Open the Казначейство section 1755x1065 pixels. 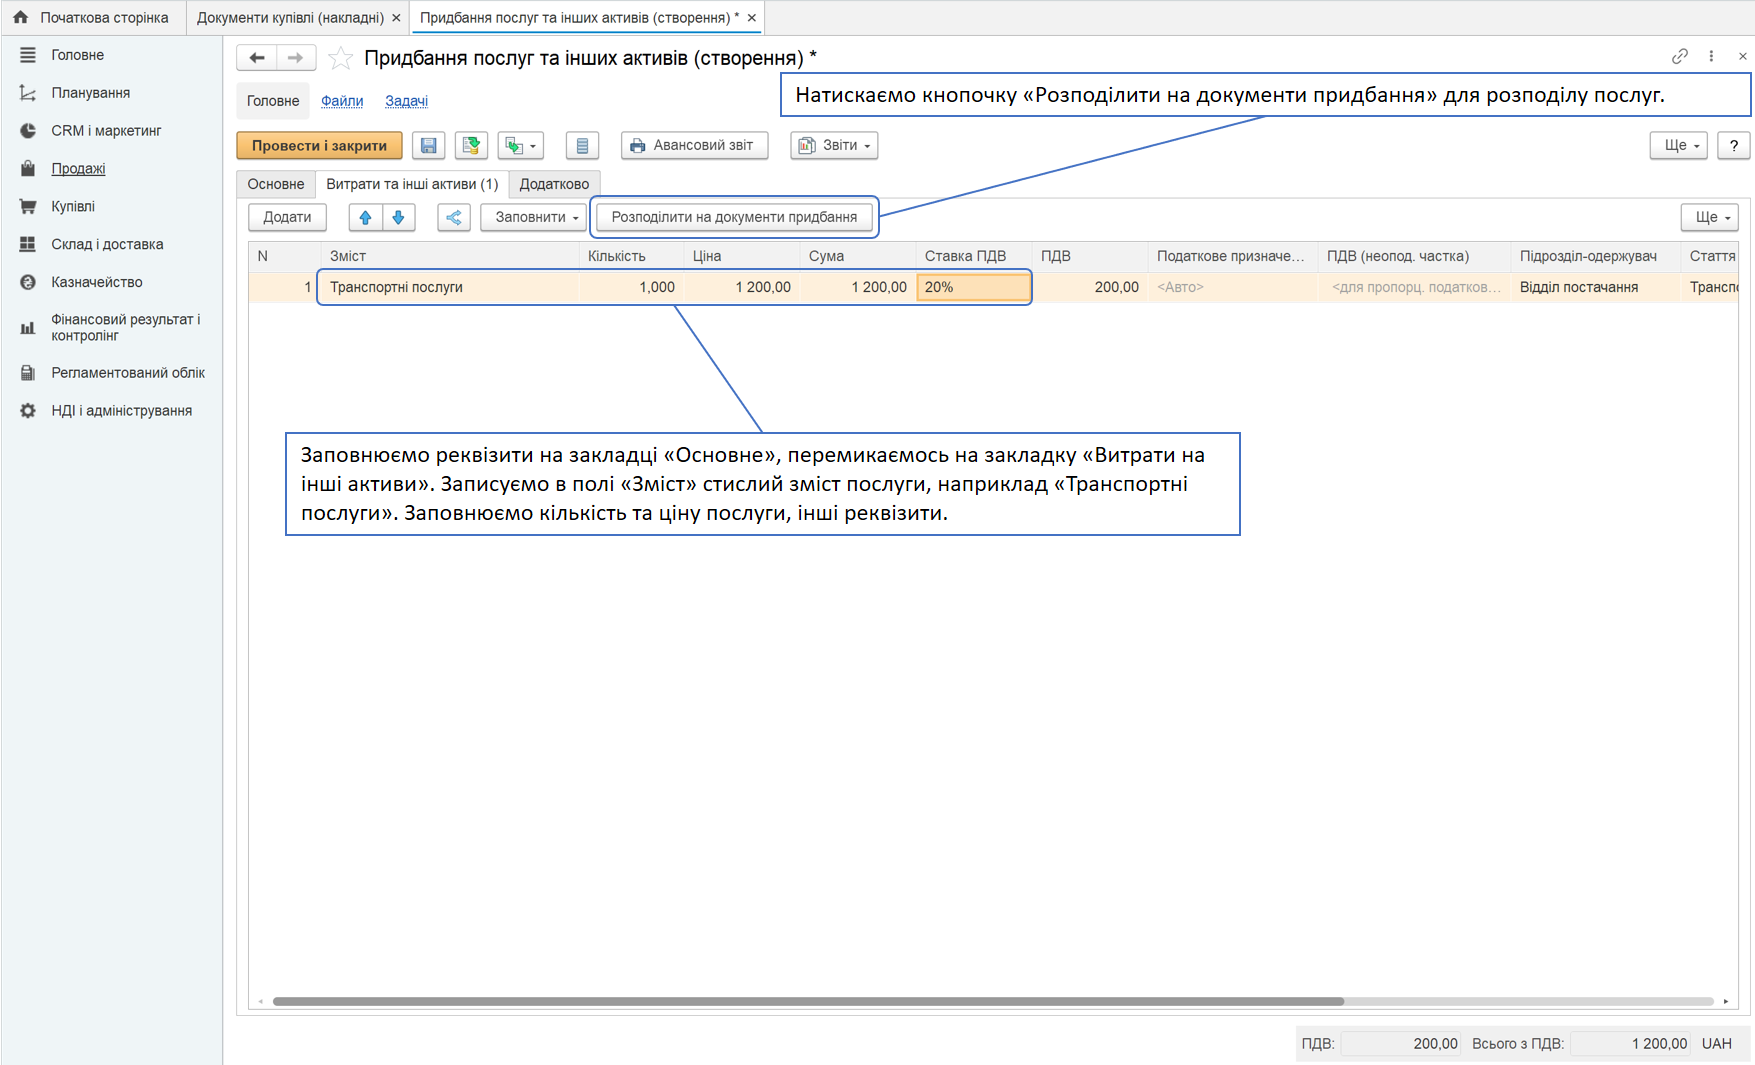(96, 283)
